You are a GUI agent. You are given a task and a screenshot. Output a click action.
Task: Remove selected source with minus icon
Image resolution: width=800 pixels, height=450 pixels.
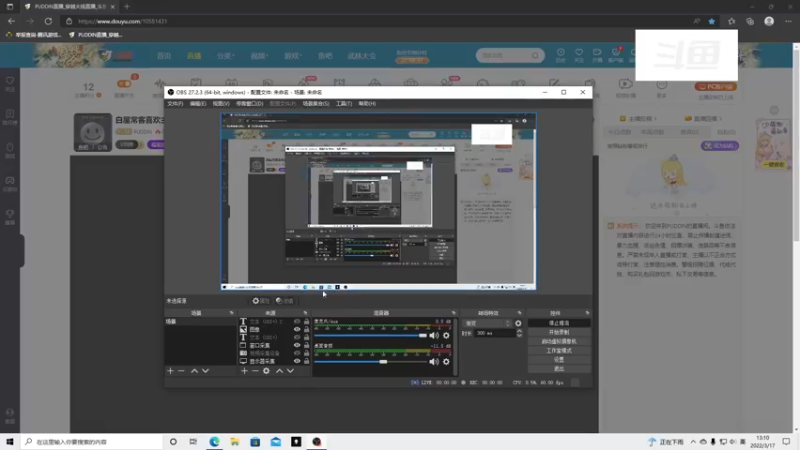[x=255, y=371]
